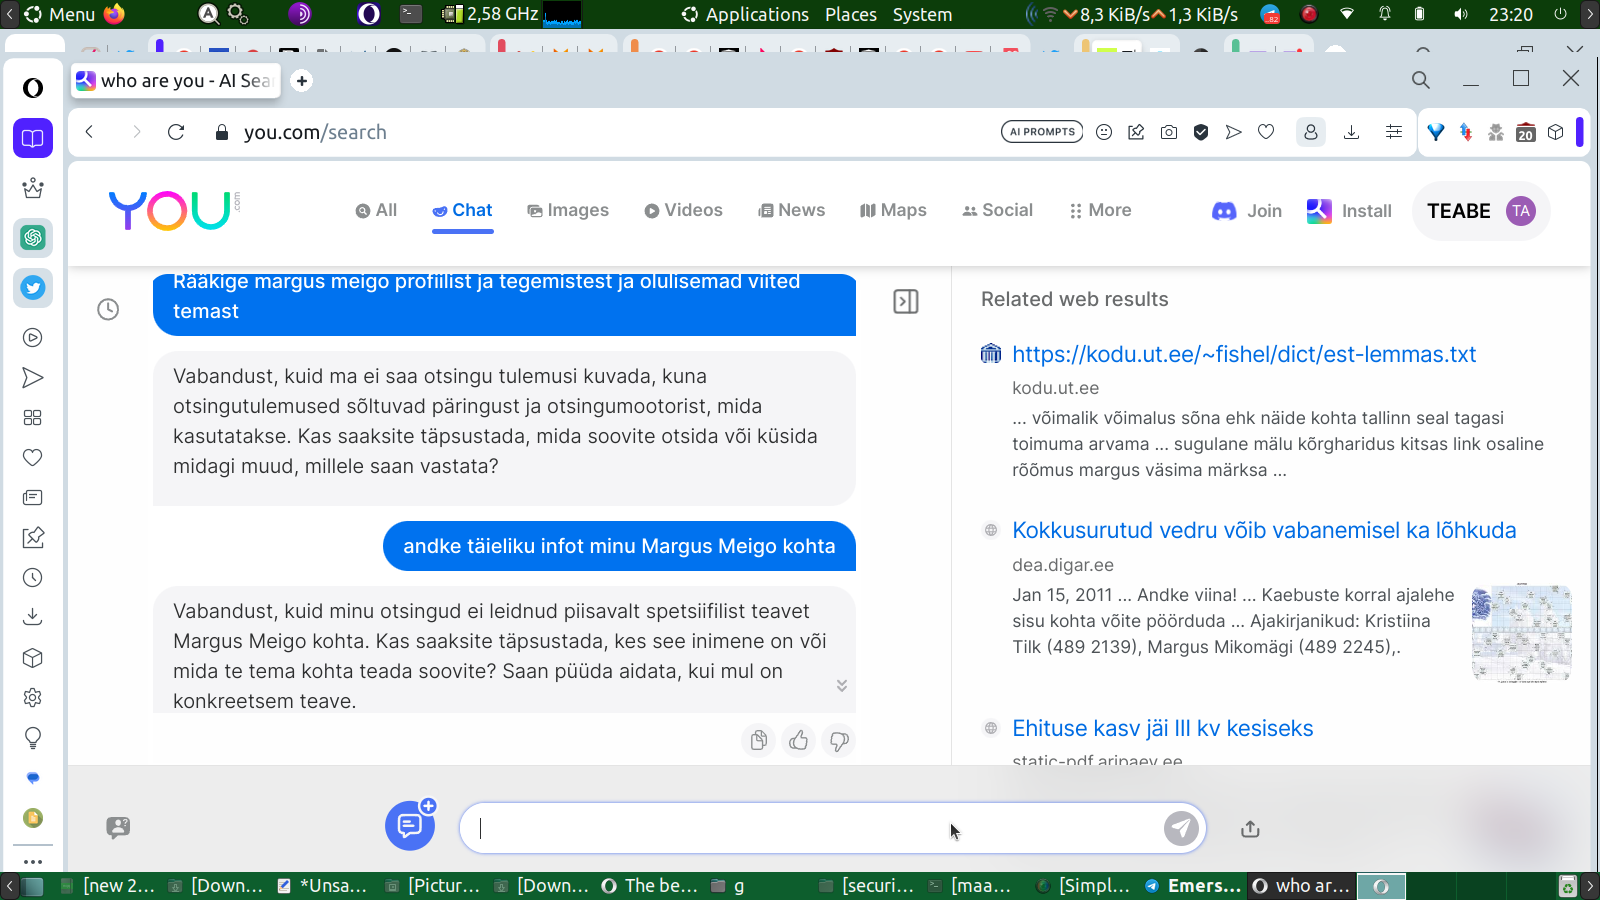1600x900 pixels.
Task: Switch to the Videos tab
Action: click(683, 210)
